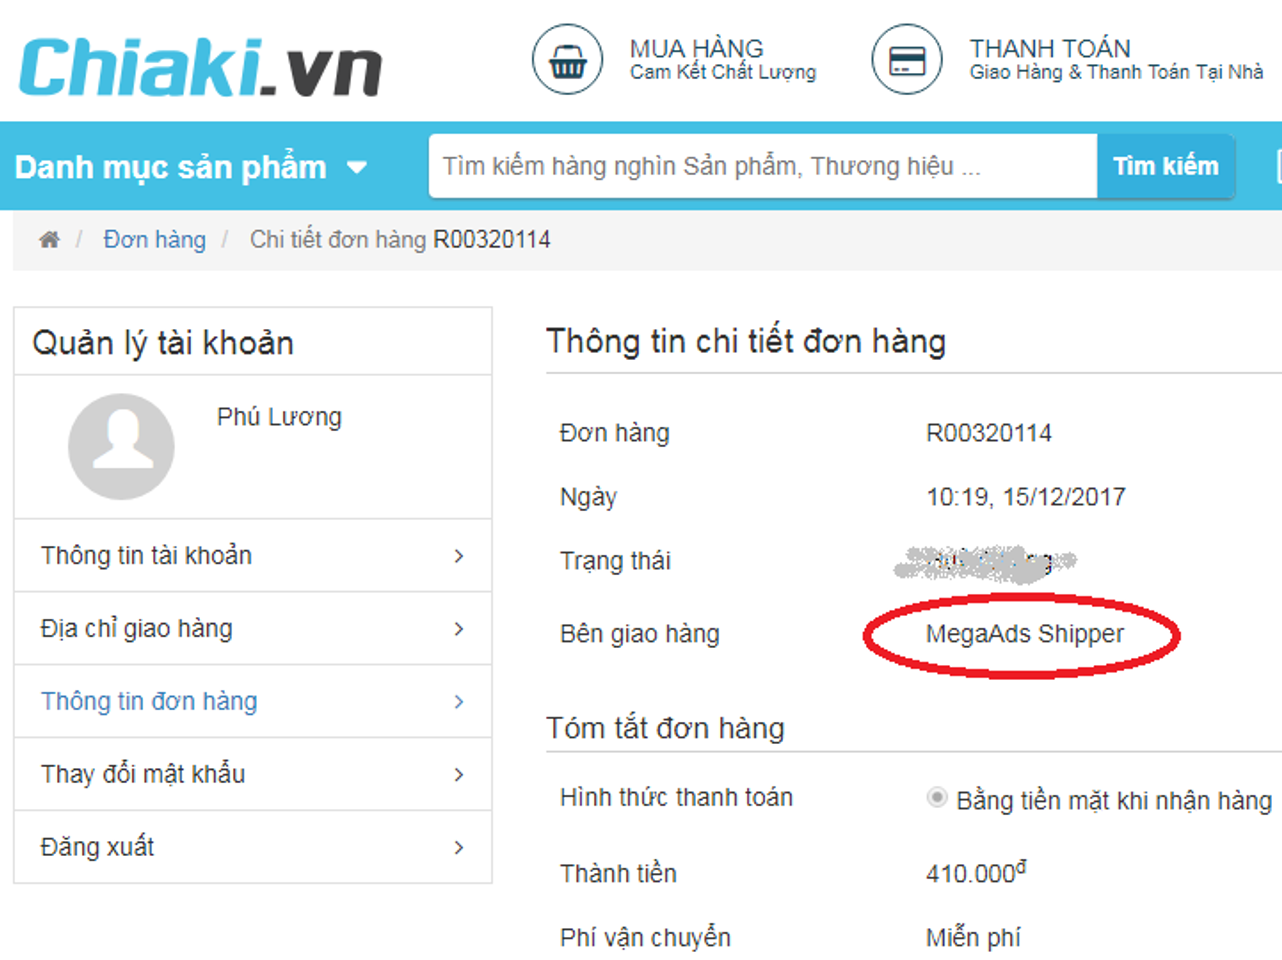Click chevron beside Đăng xuất
This screenshot has height=960, width=1282.
459,848
